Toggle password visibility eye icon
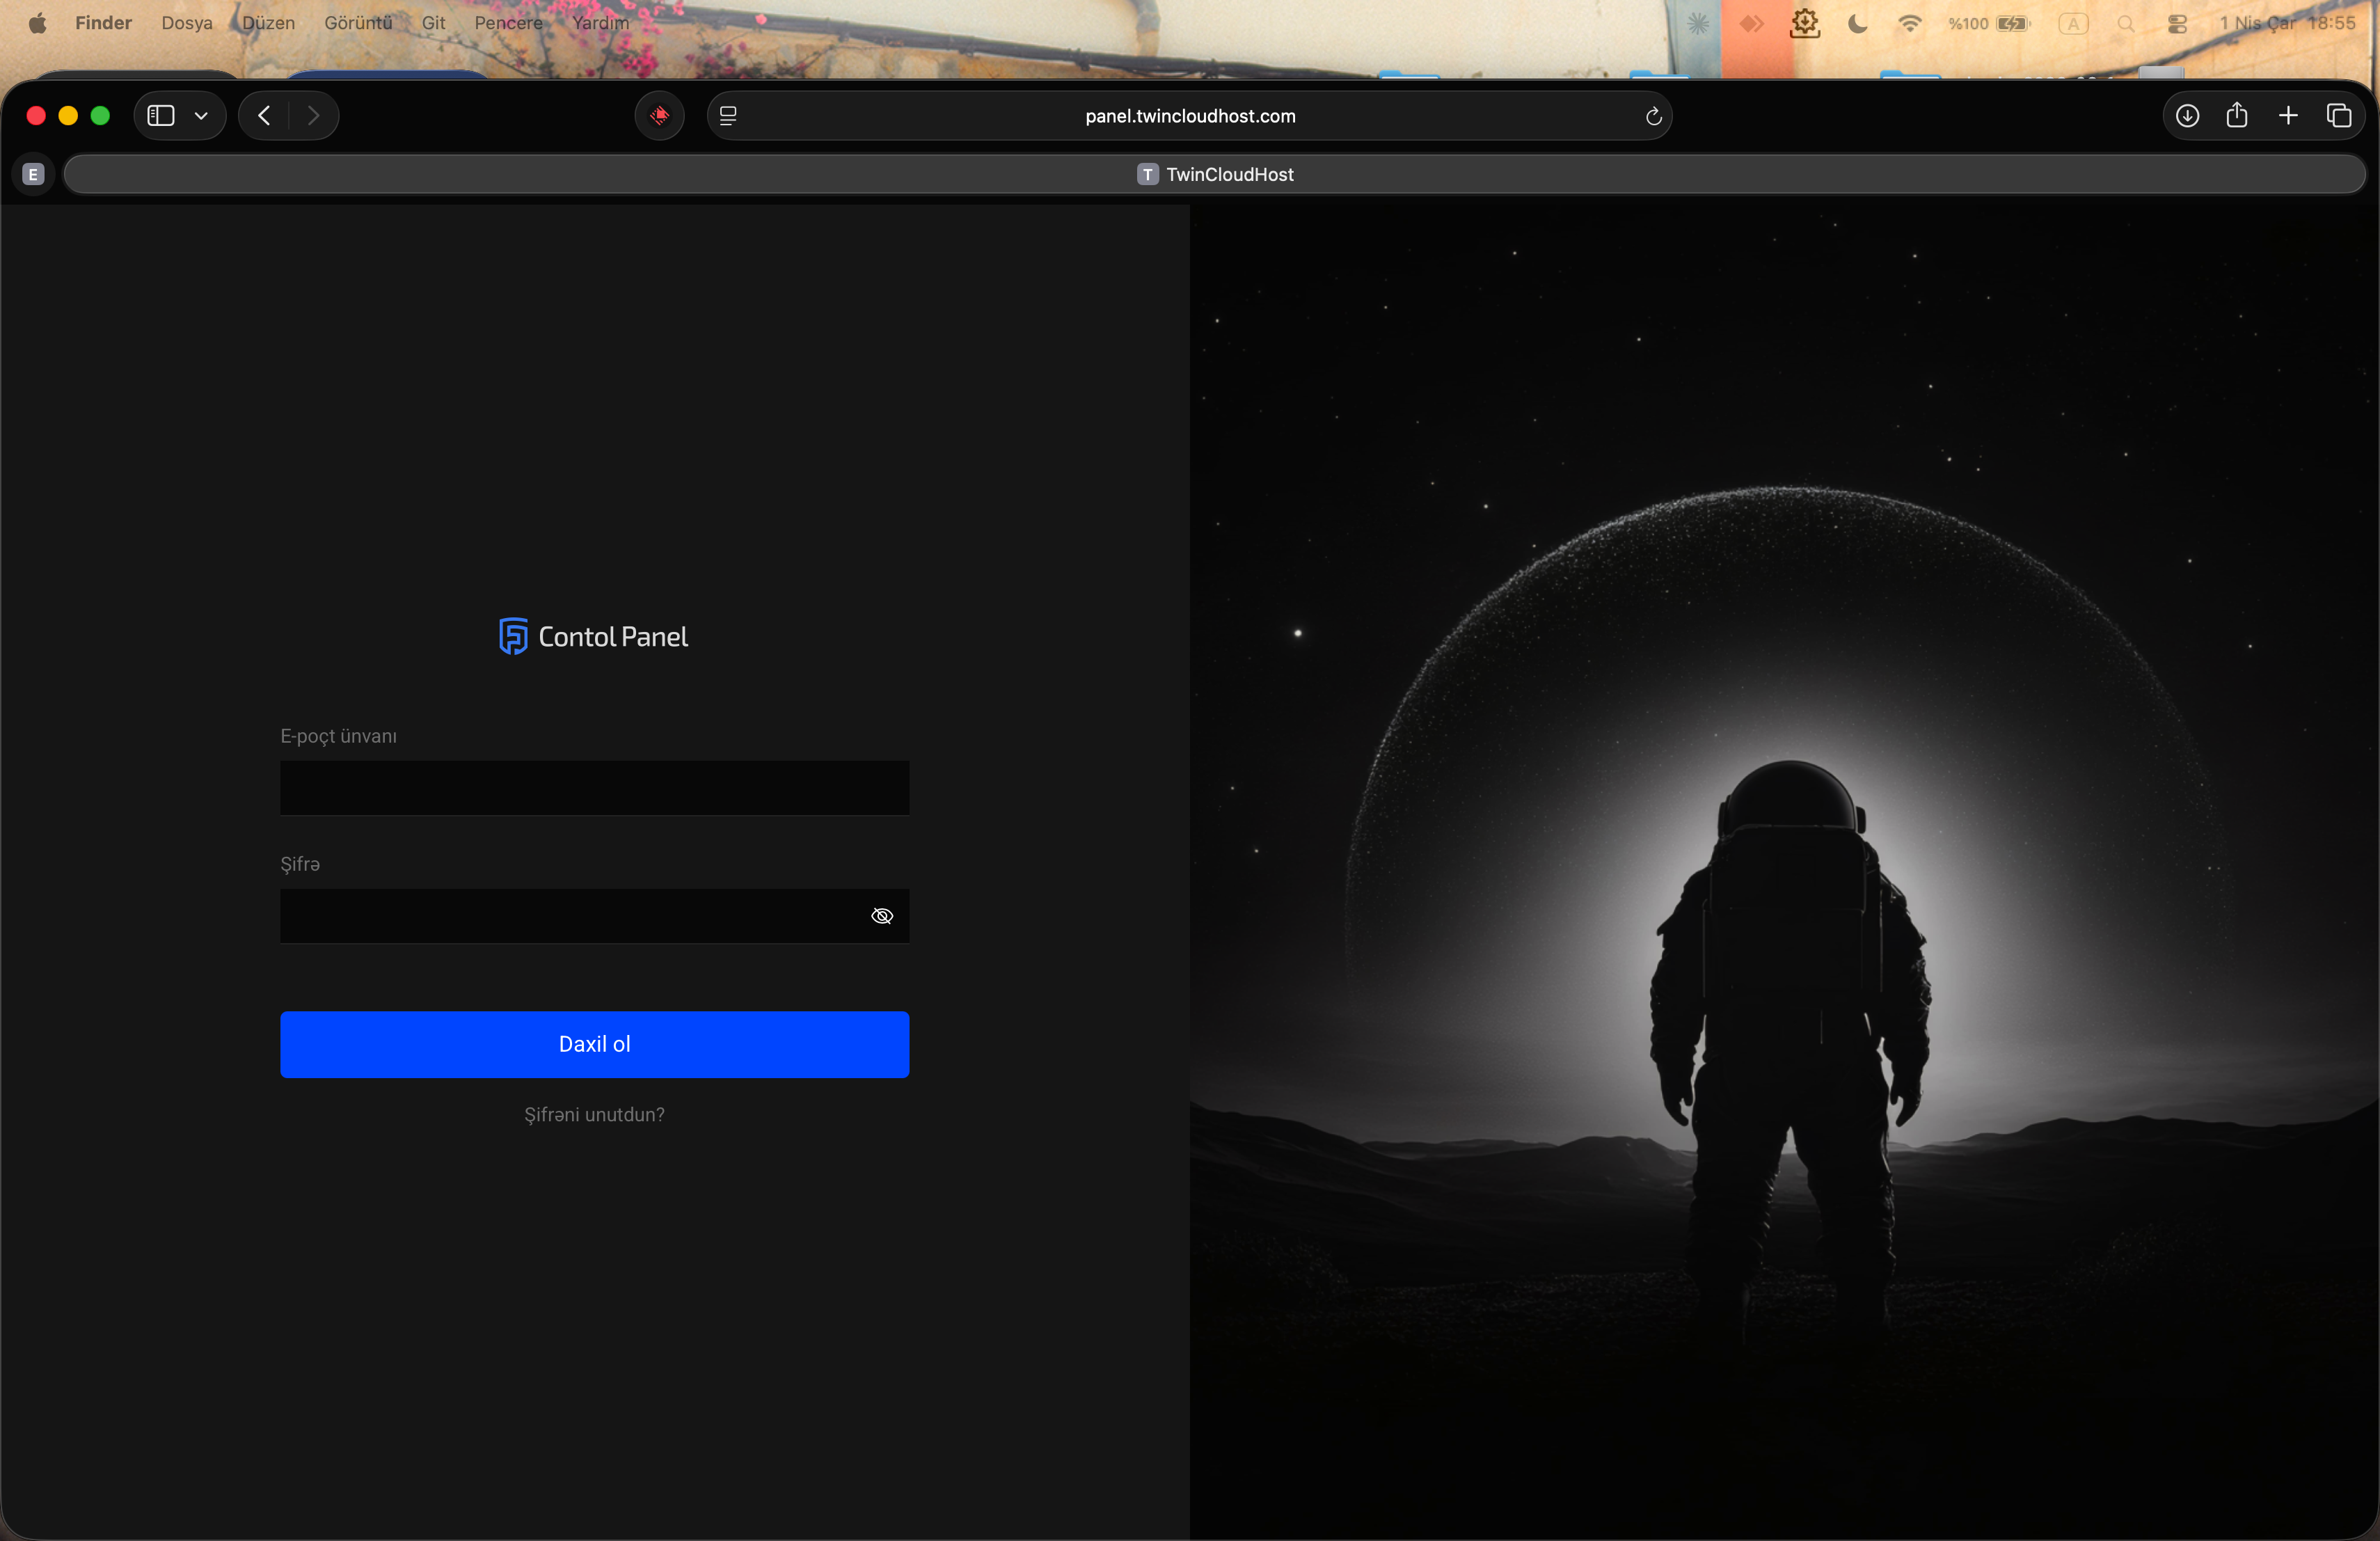Screen dimensions: 2380x1541 (881, 916)
